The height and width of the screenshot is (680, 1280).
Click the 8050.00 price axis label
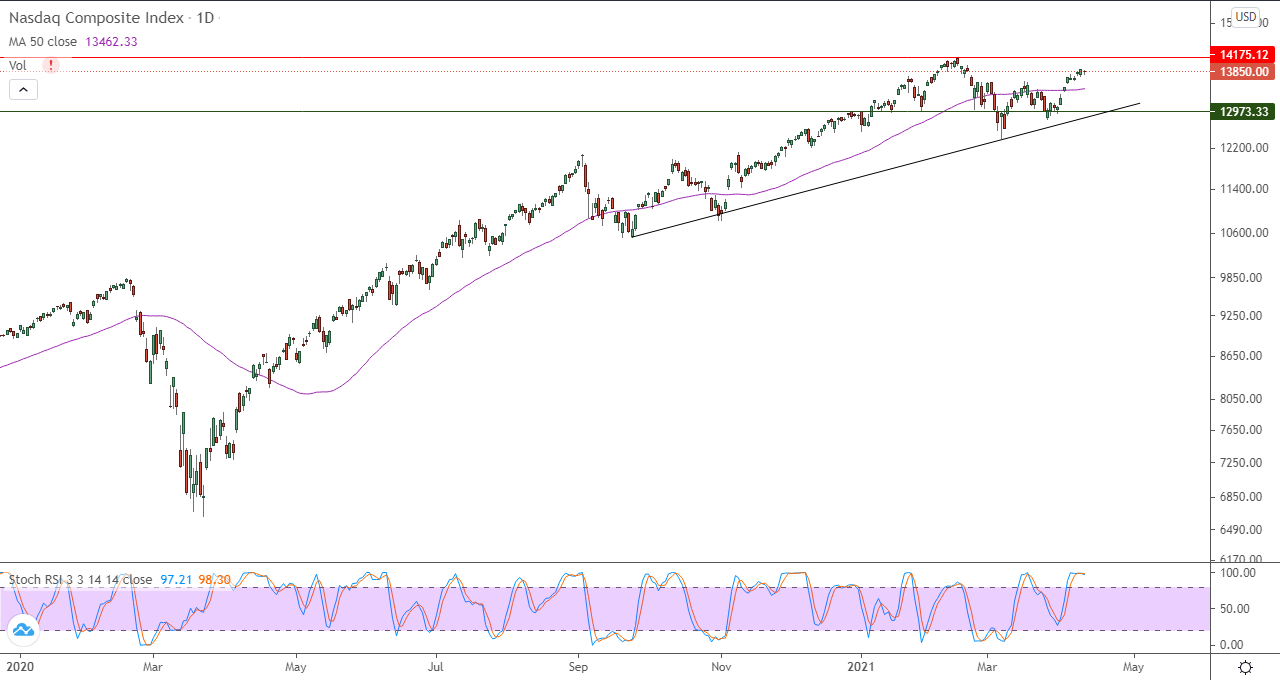pos(1243,398)
